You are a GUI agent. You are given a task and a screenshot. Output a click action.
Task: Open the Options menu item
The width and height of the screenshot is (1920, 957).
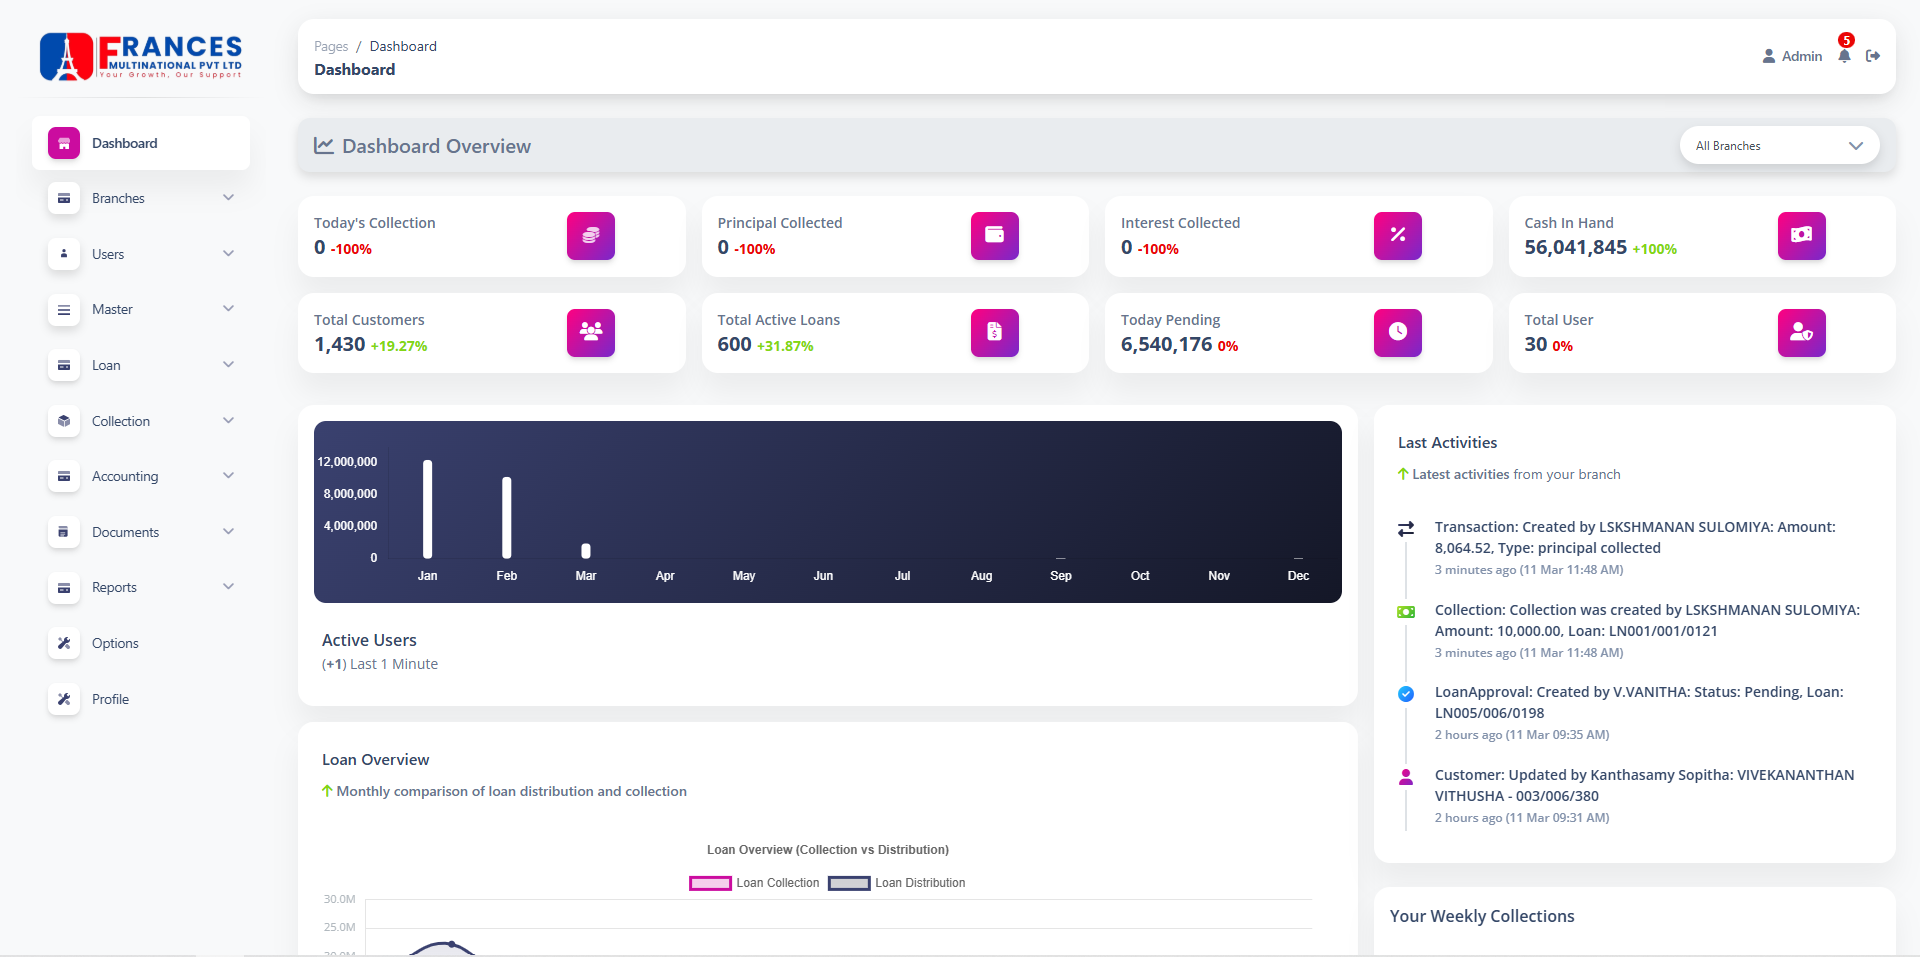pyautogui.click(x=115, y=643)
